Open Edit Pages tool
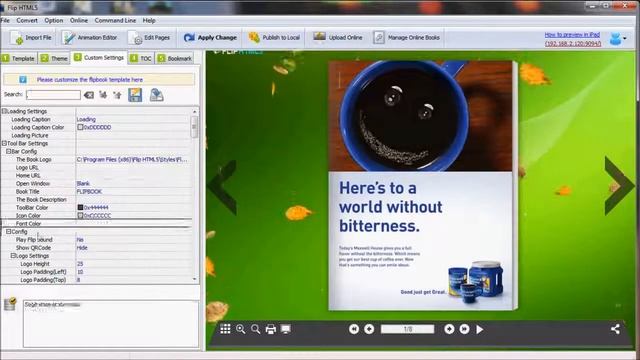Viewport: 640px width, 360px height. click(x=149, y=38)
